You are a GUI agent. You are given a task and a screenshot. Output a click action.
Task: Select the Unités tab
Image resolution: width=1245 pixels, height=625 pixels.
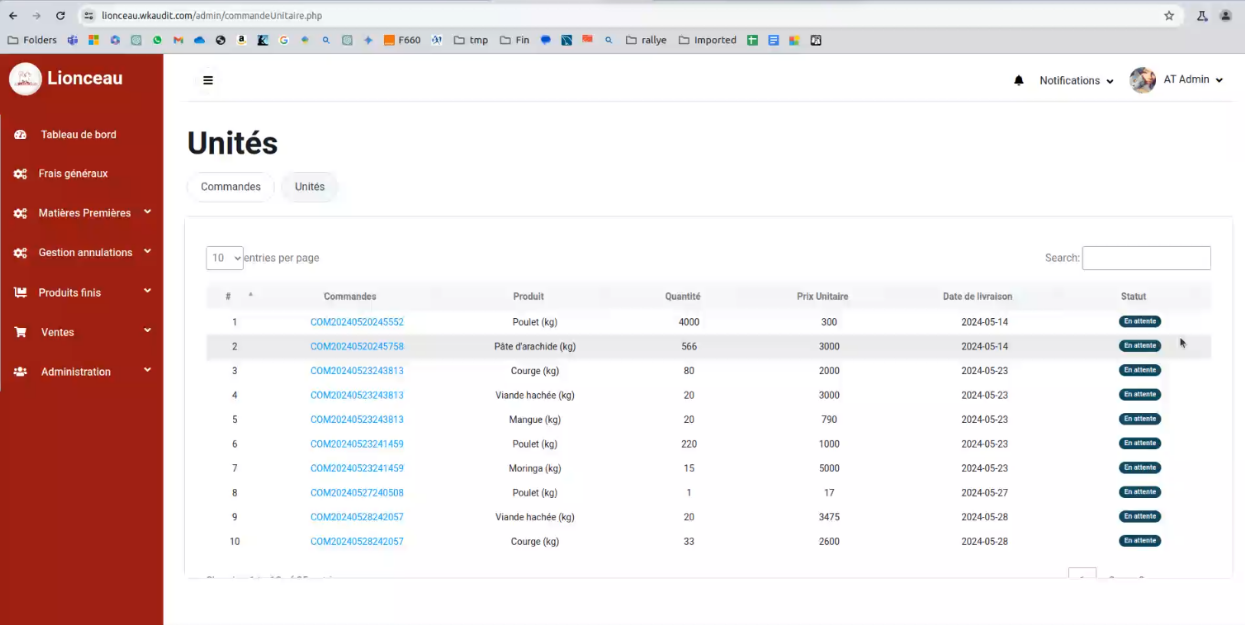tap(310, 187)
